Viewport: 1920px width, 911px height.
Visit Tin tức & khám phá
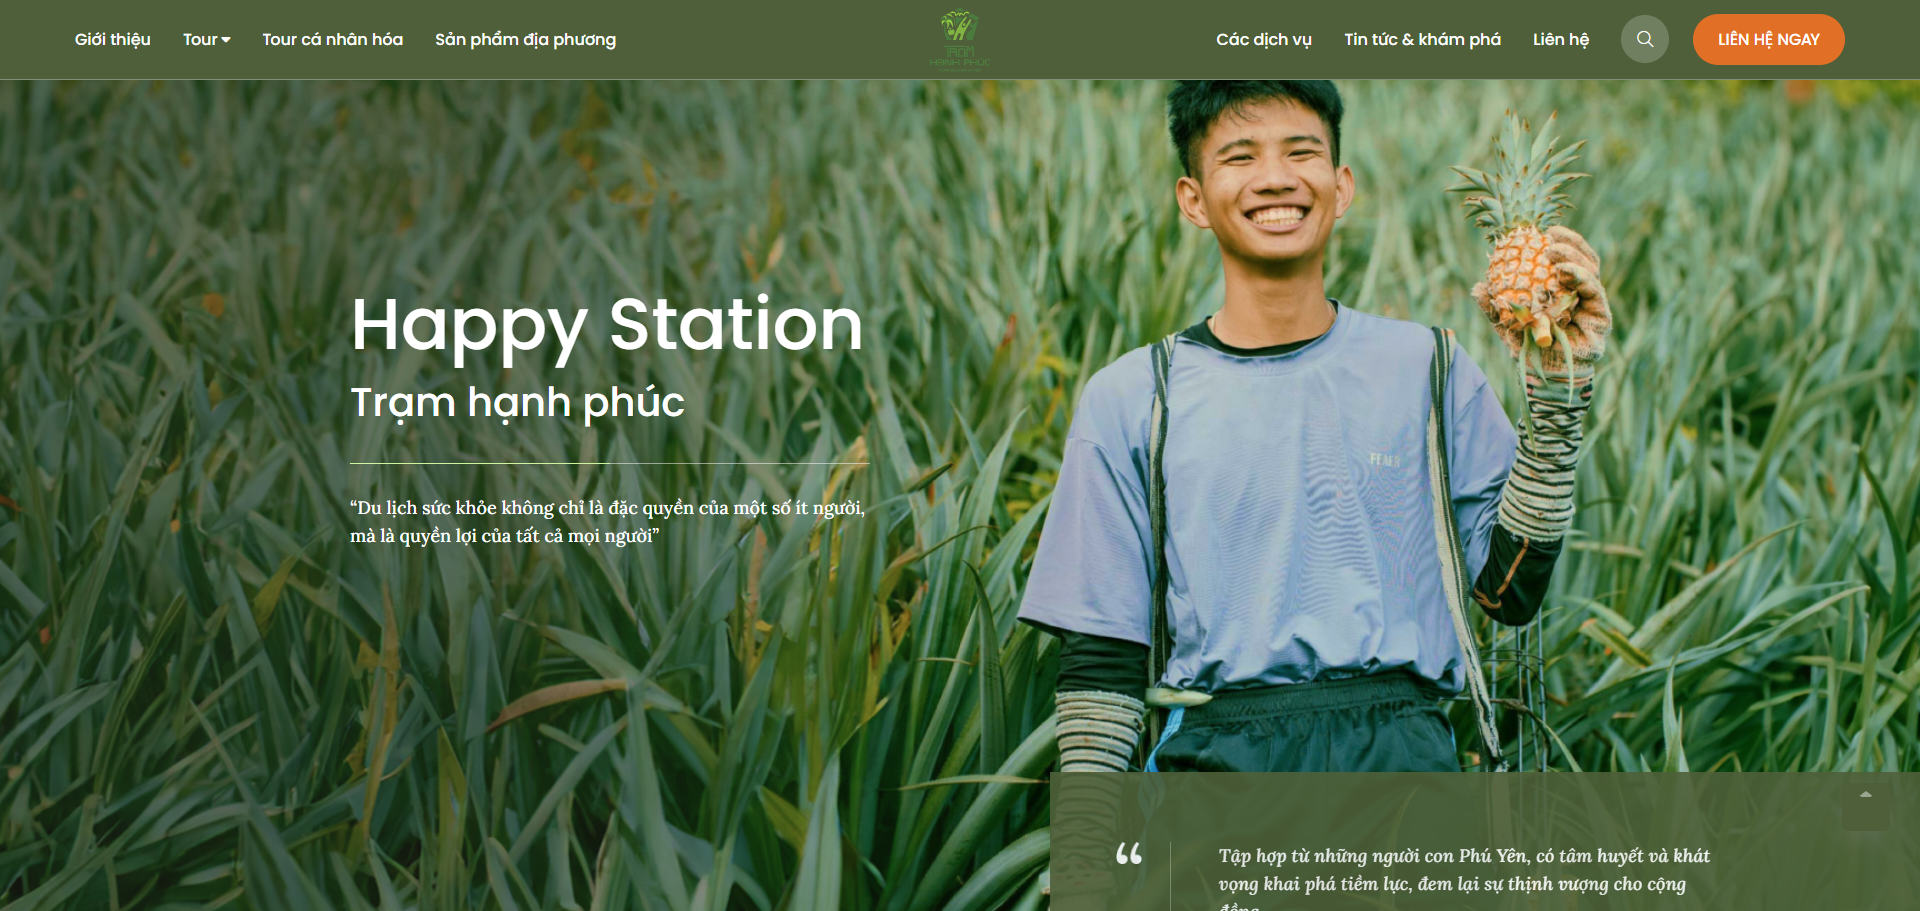[1422, 40]
